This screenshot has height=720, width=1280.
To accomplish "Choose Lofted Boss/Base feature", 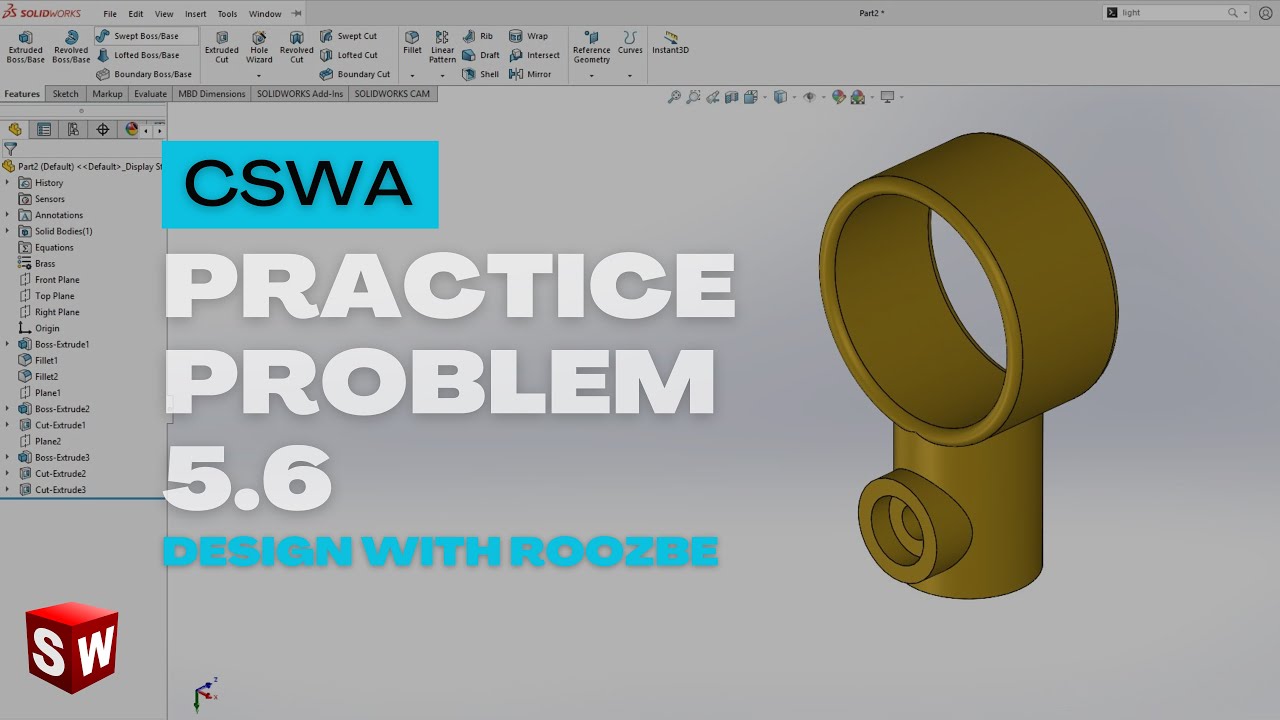I will coord(138,55).
